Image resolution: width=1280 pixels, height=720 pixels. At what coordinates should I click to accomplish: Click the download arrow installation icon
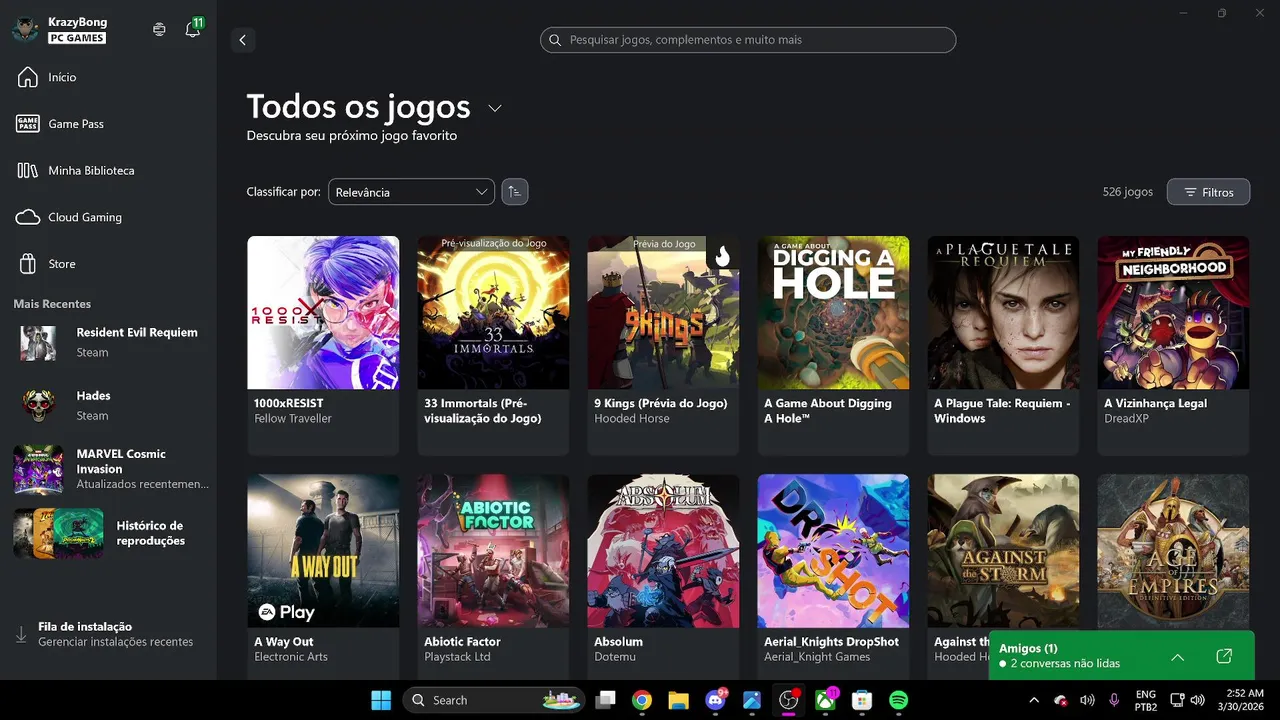[x=21, y=634]
